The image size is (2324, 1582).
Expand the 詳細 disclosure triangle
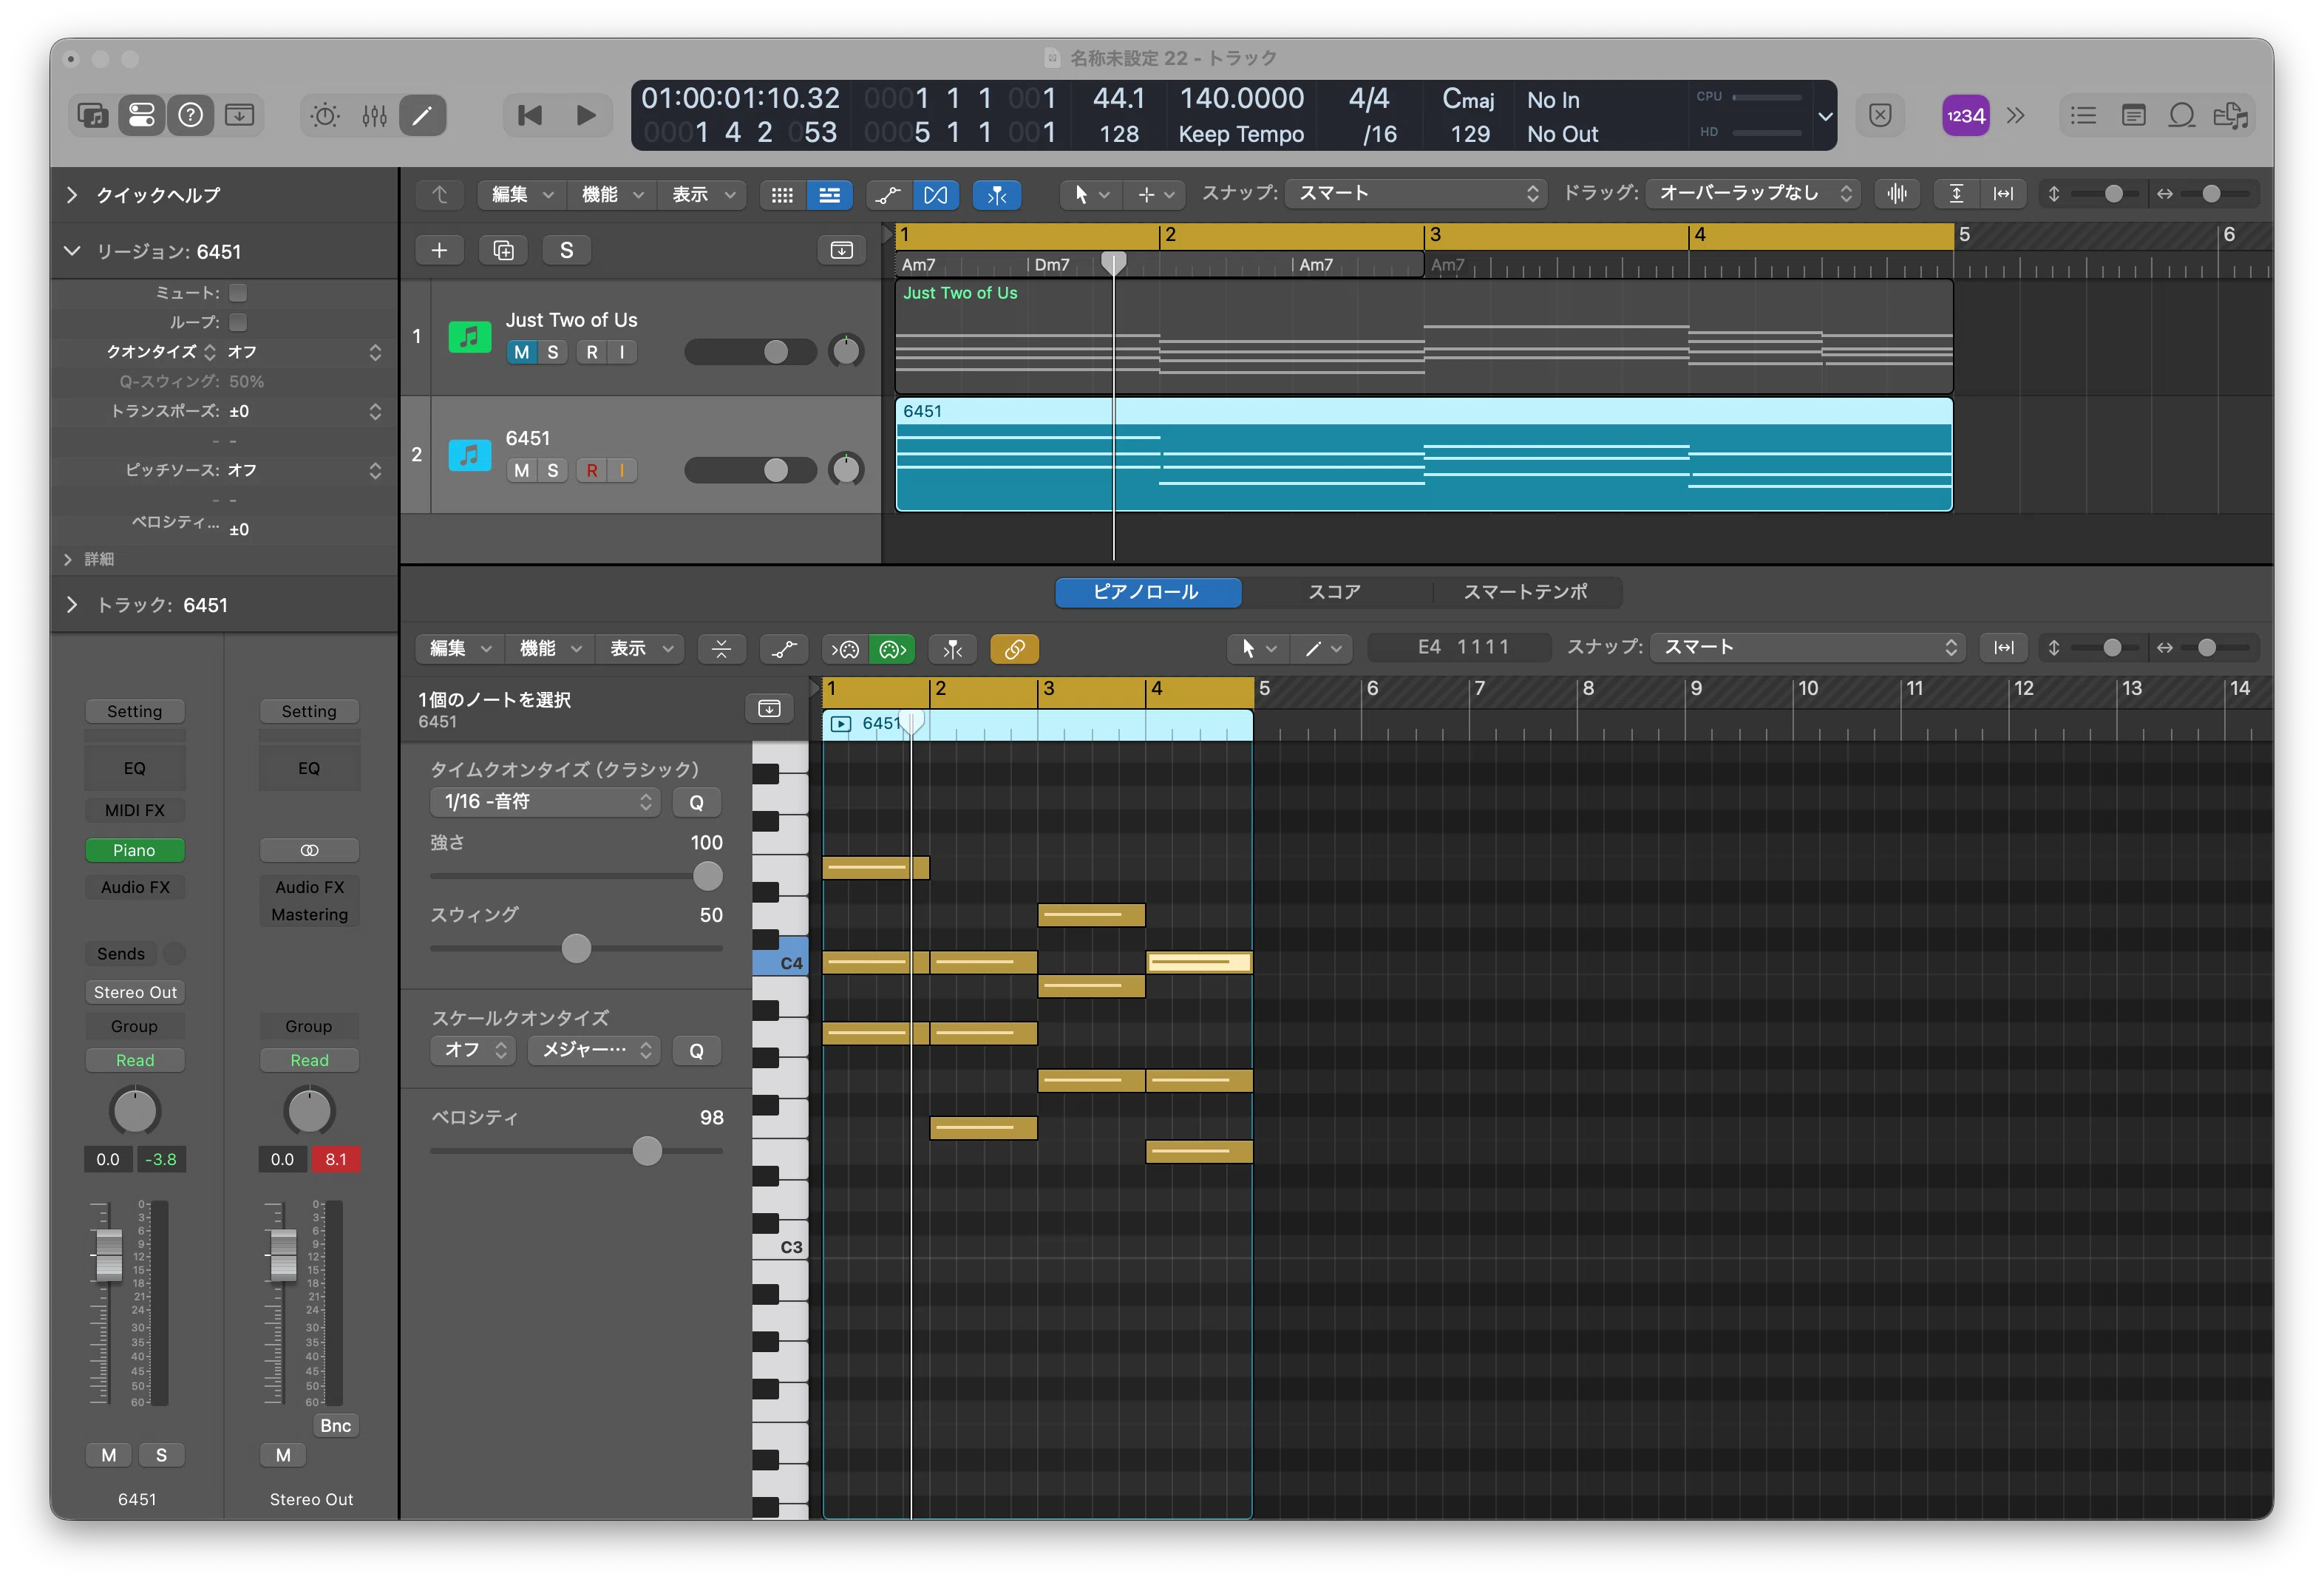68,559
